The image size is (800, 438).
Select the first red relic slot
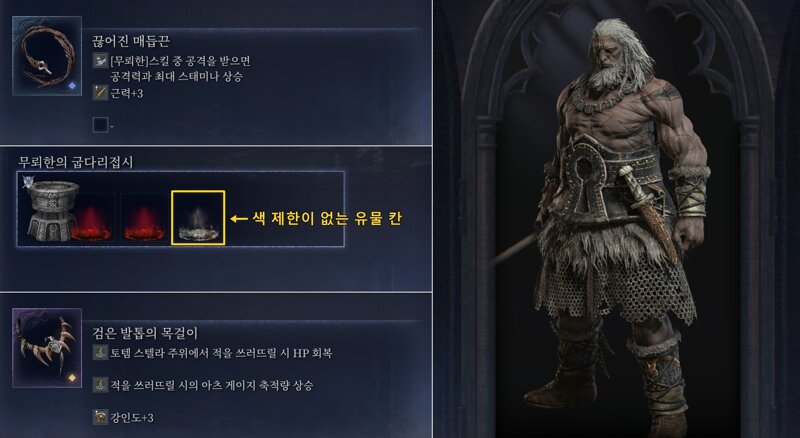coord(91,220)
